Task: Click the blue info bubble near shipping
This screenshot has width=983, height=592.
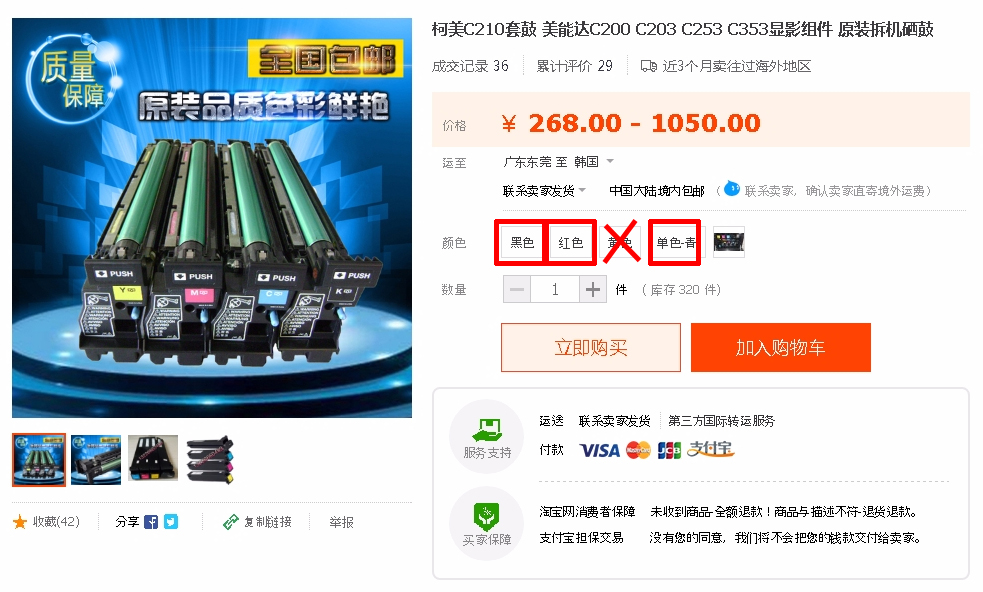Action: tap(732, 188)
